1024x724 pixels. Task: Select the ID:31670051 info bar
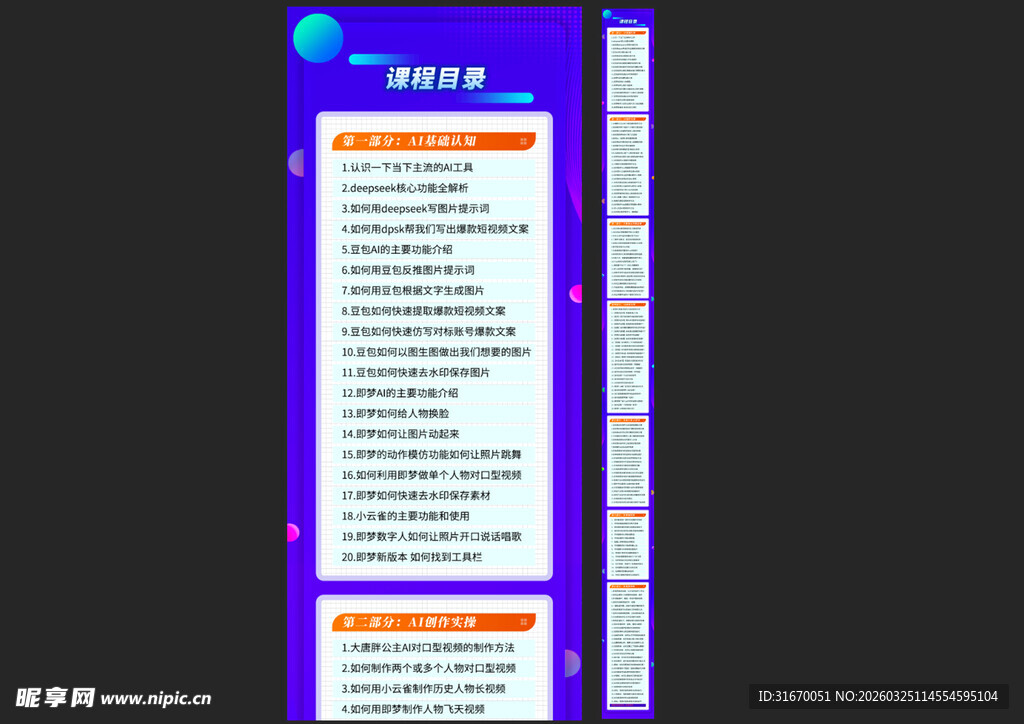click(884, 695)
